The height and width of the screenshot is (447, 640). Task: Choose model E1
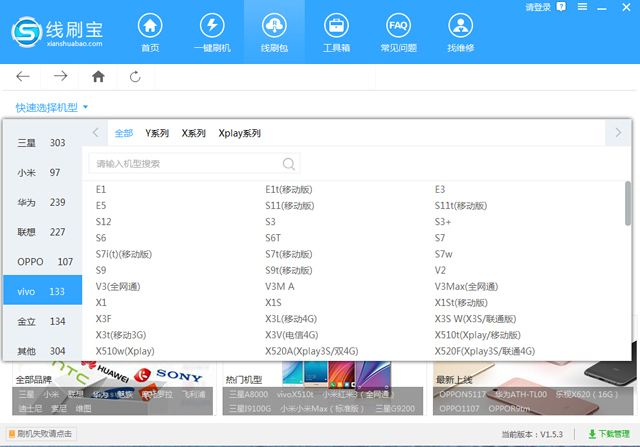[101, 189]
